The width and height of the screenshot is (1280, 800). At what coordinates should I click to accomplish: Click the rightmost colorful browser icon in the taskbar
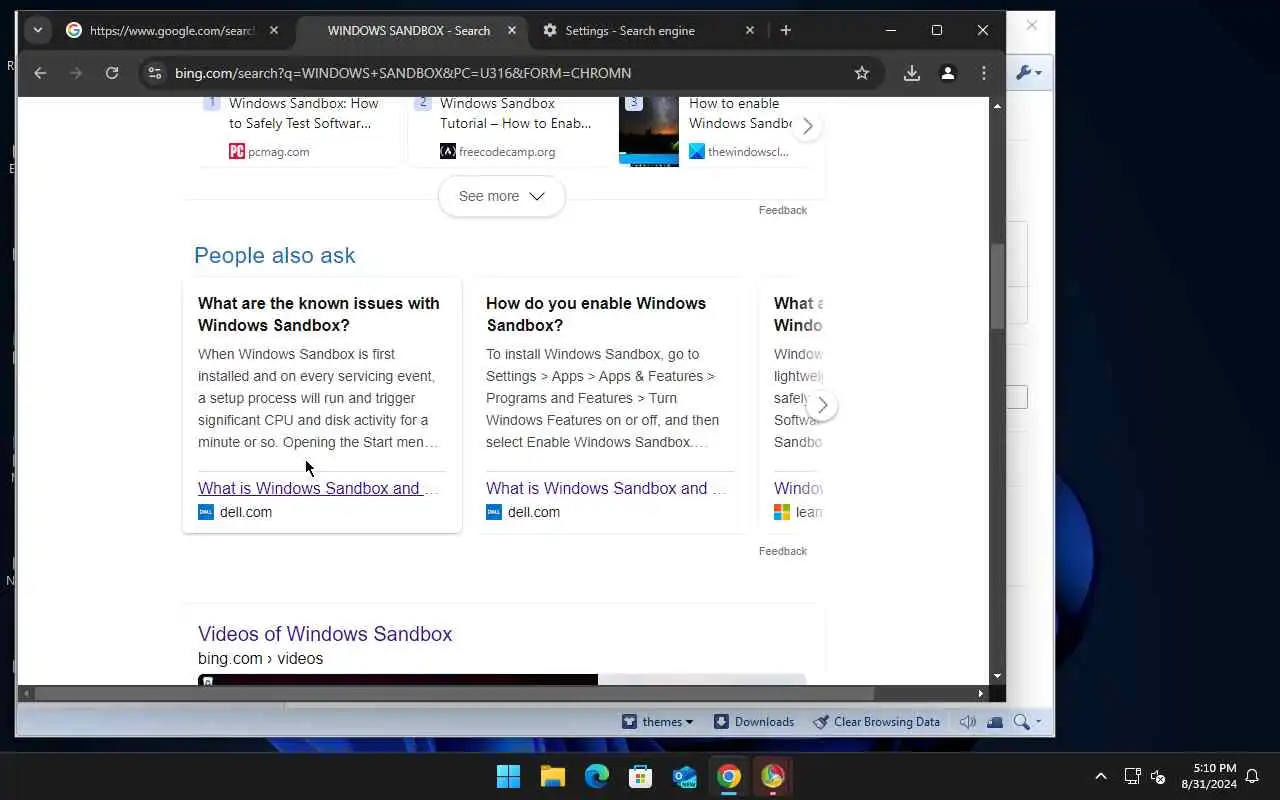pyautogui.click(x=773, y=776)
